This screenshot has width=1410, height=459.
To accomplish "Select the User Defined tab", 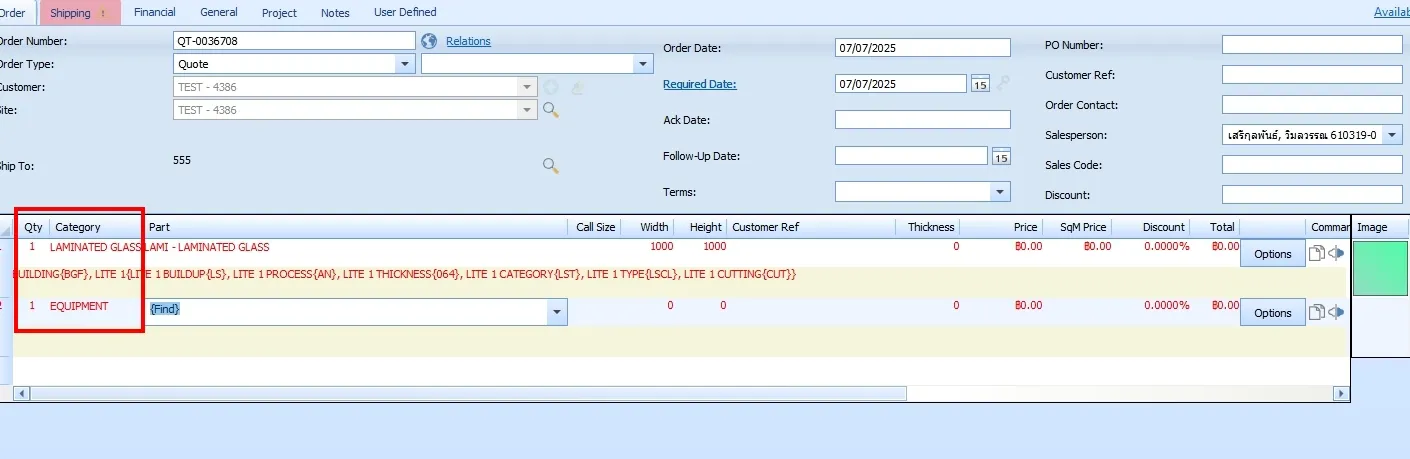I will click(x=405, y=12).
